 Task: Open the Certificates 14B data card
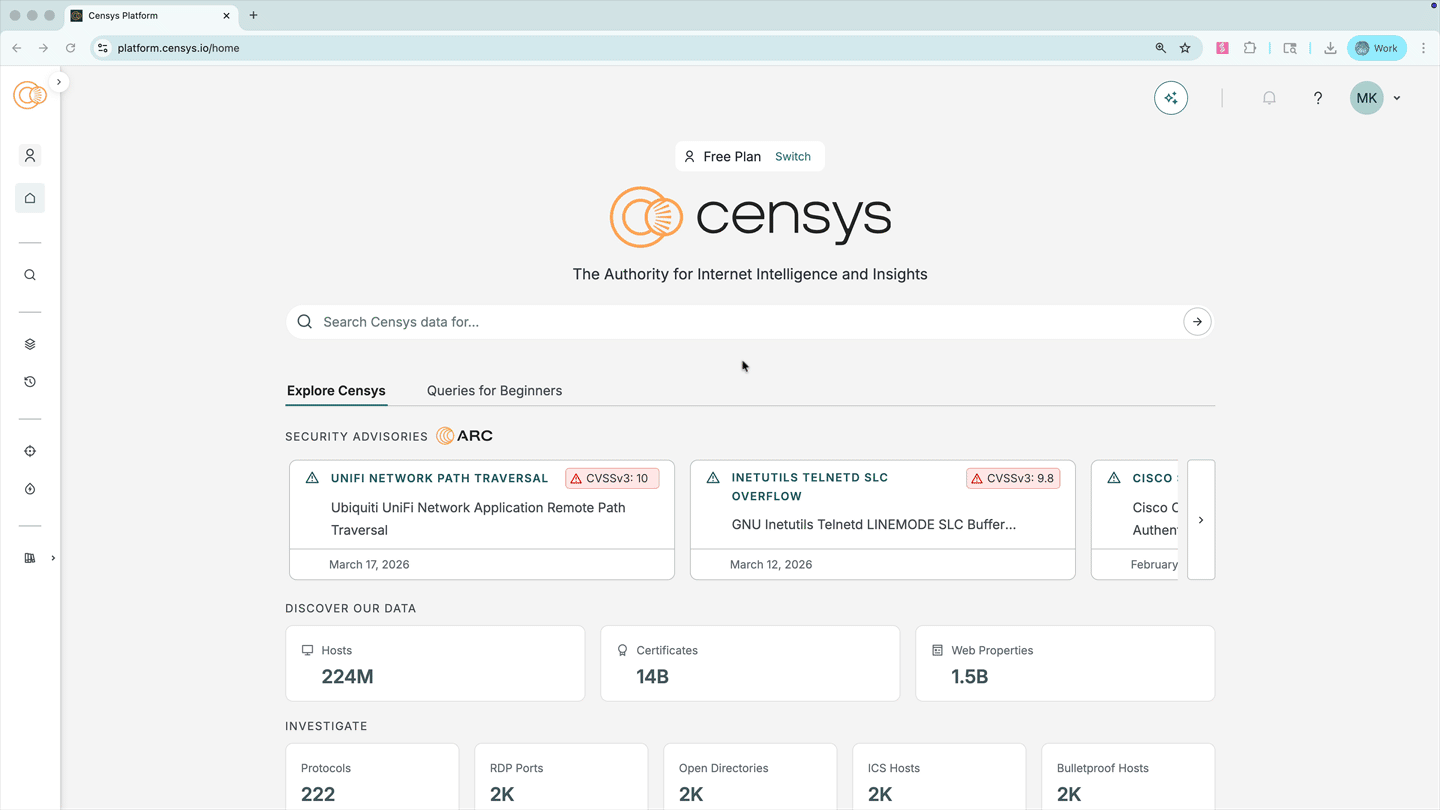(750, 664)
